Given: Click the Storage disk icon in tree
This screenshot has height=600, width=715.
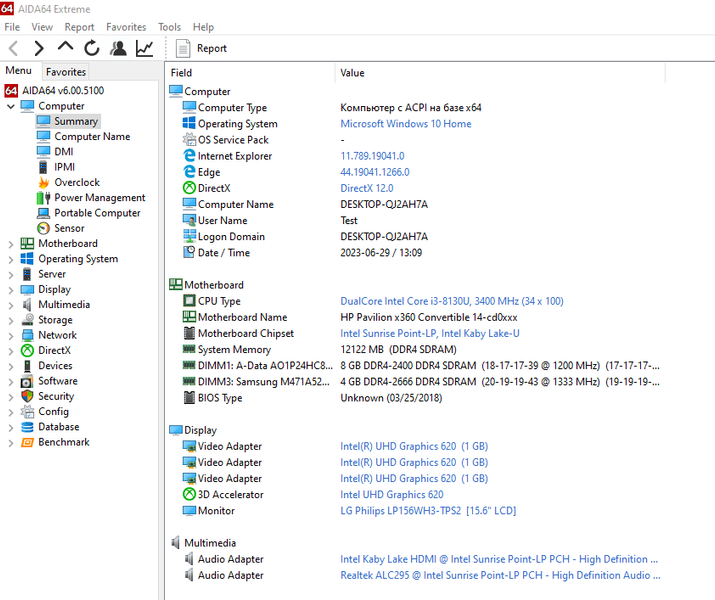Looking at the screenshot, I should coord(27,320).
